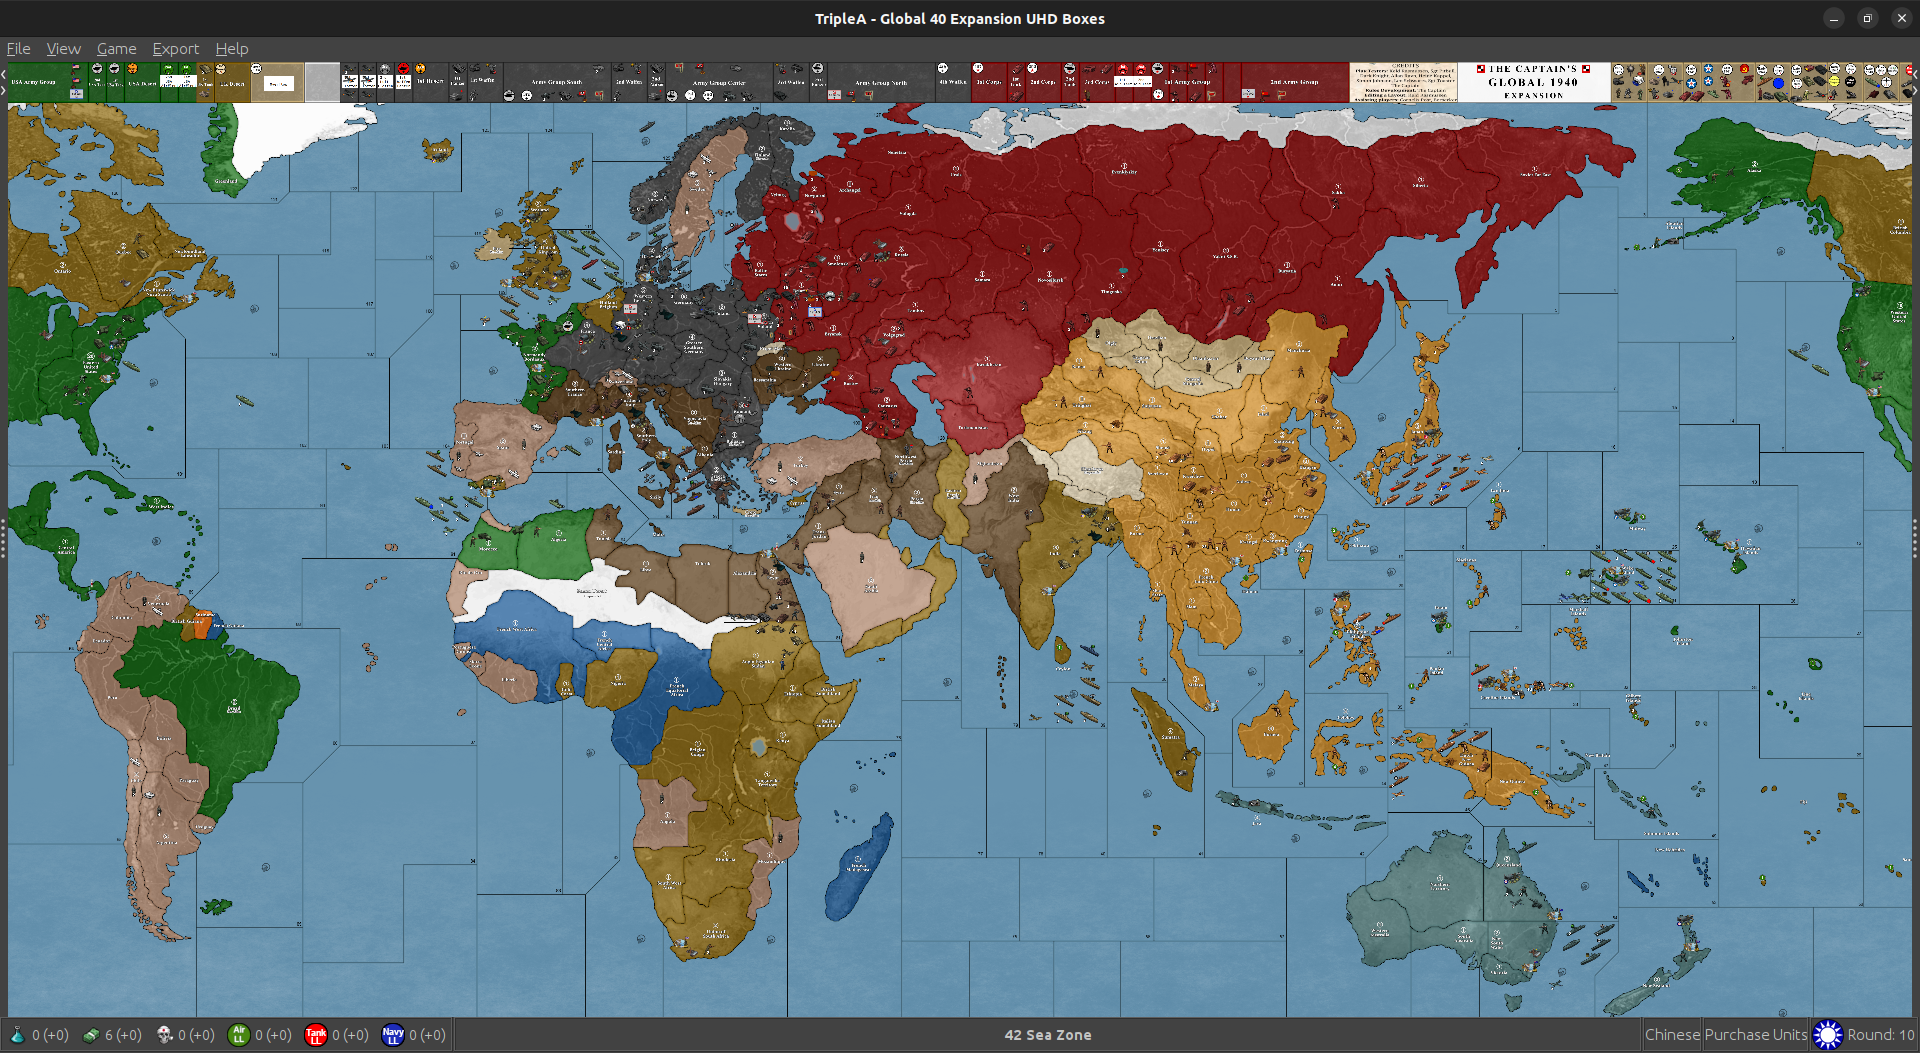
Task: Click the Chinese sun flag beside Round 10
Action: point(1829,1035)
